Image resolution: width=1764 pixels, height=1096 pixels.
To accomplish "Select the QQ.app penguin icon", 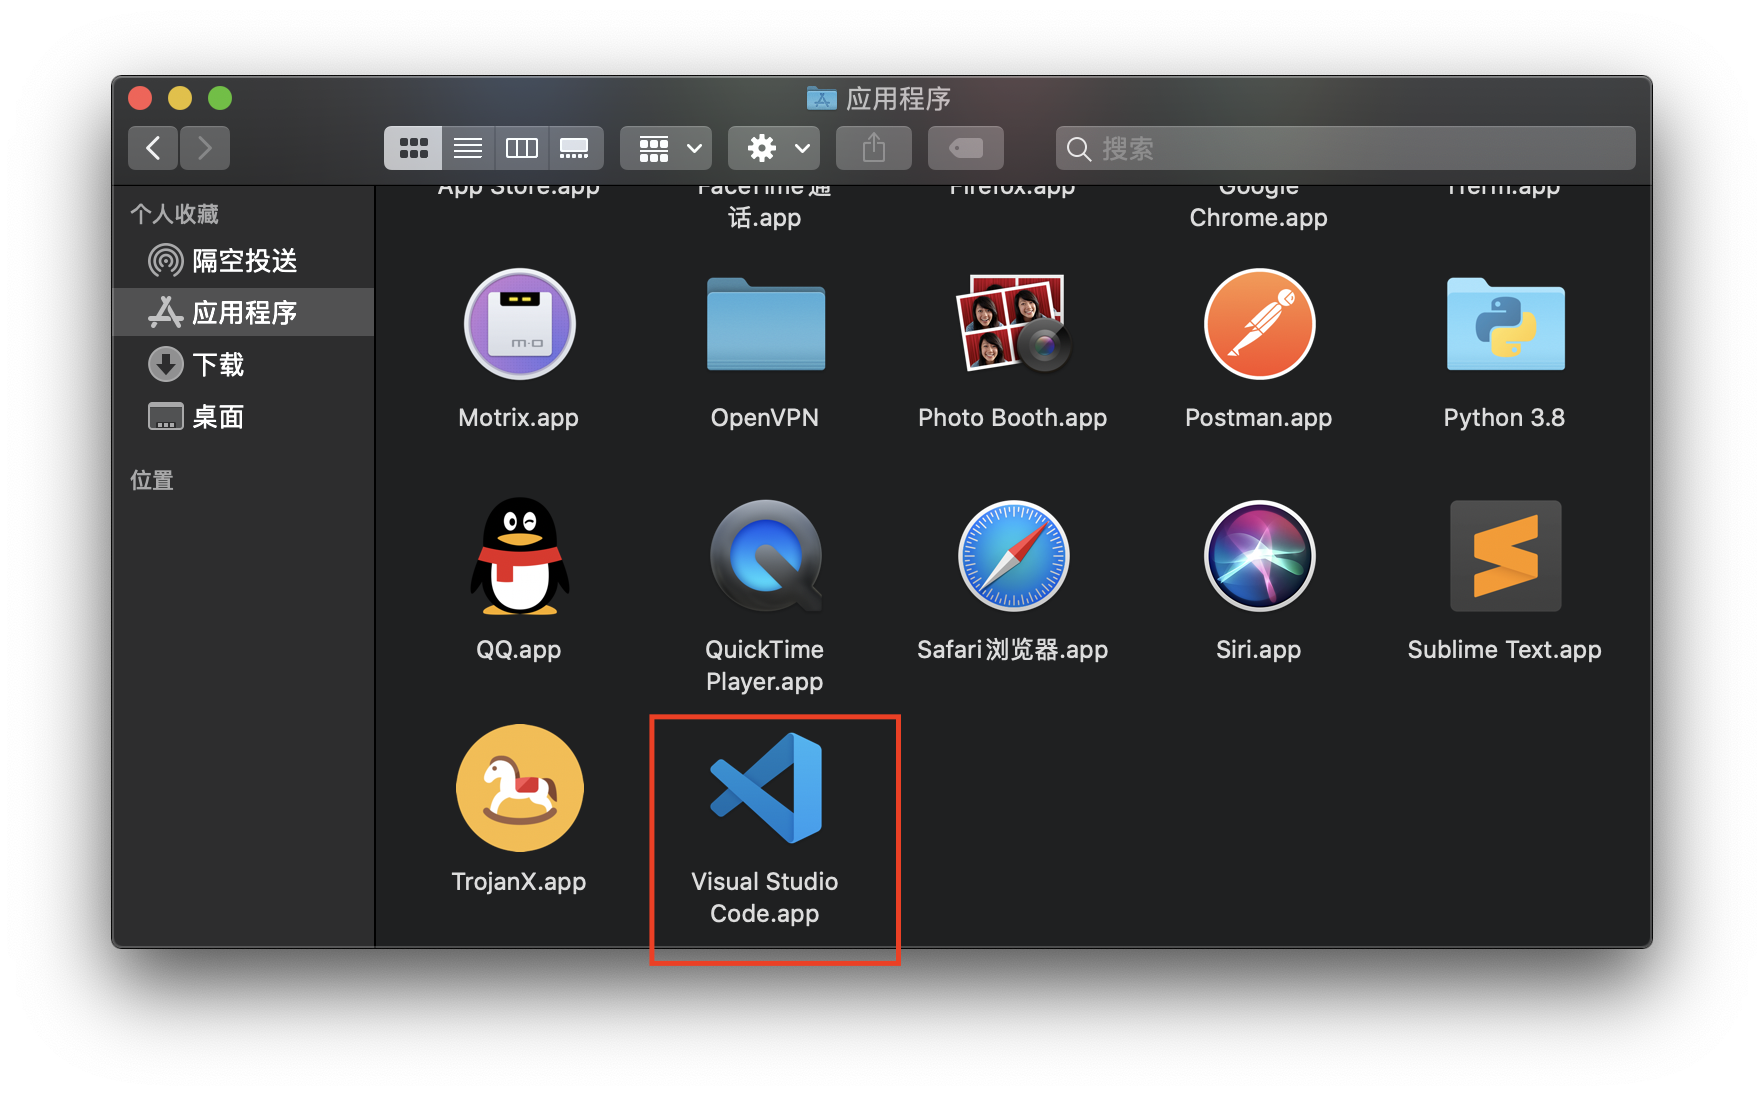I will click(519, 556).
